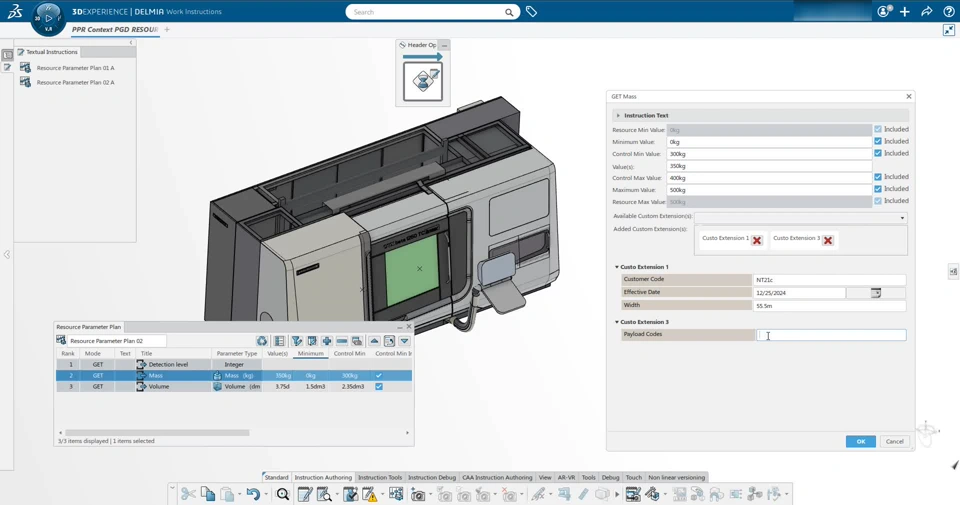960x505 pixels.
Task: Open the AR-VR tab
Action: [566, 477]
